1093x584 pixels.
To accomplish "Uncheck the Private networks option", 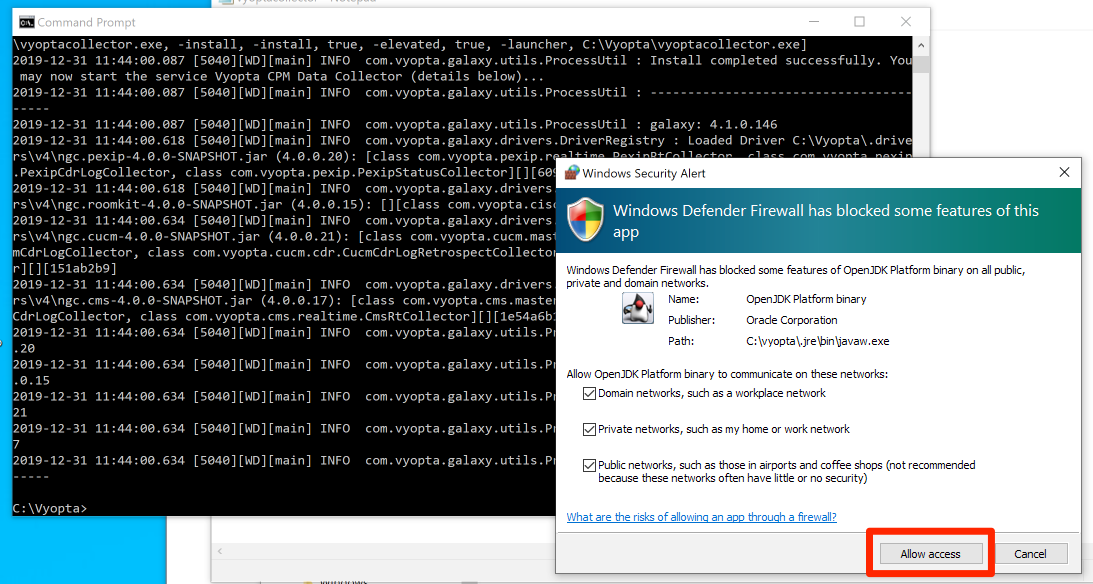I will pos(589,429).
